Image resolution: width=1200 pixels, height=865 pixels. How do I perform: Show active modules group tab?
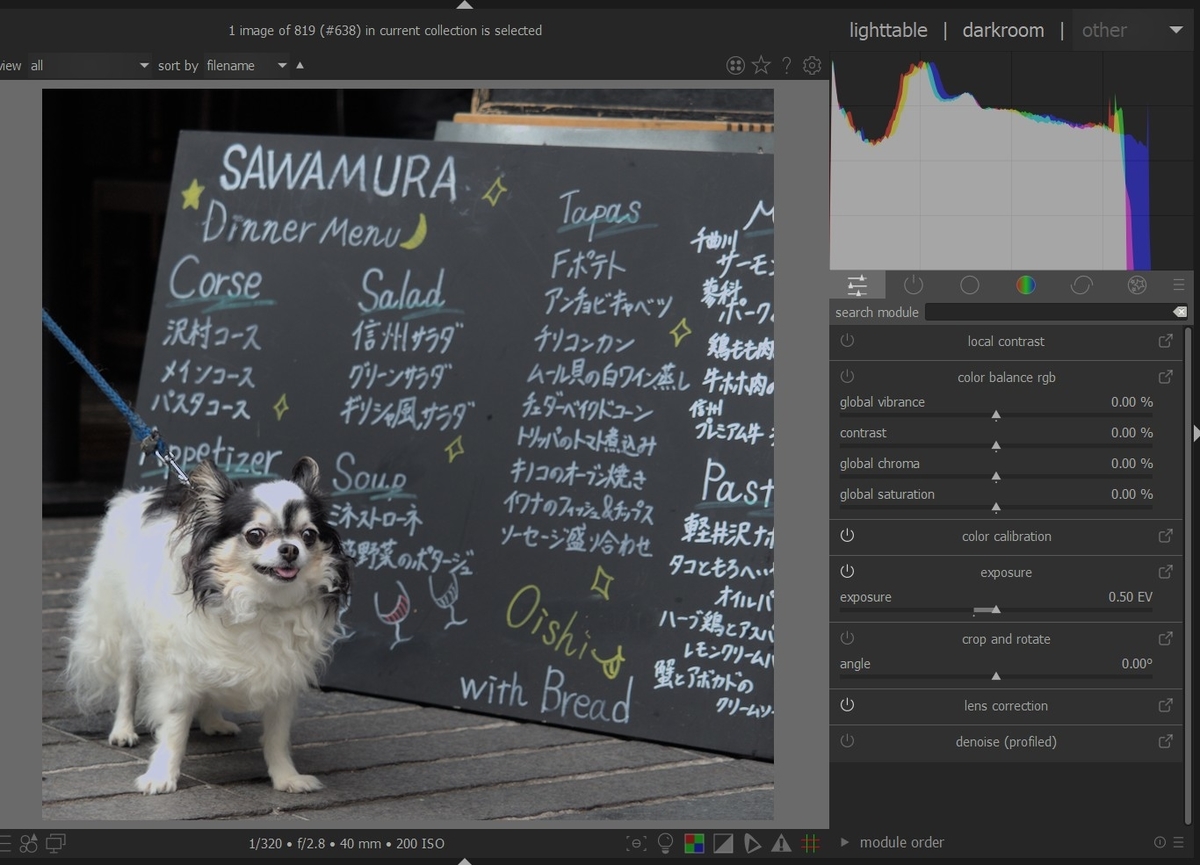pos(913,285)
